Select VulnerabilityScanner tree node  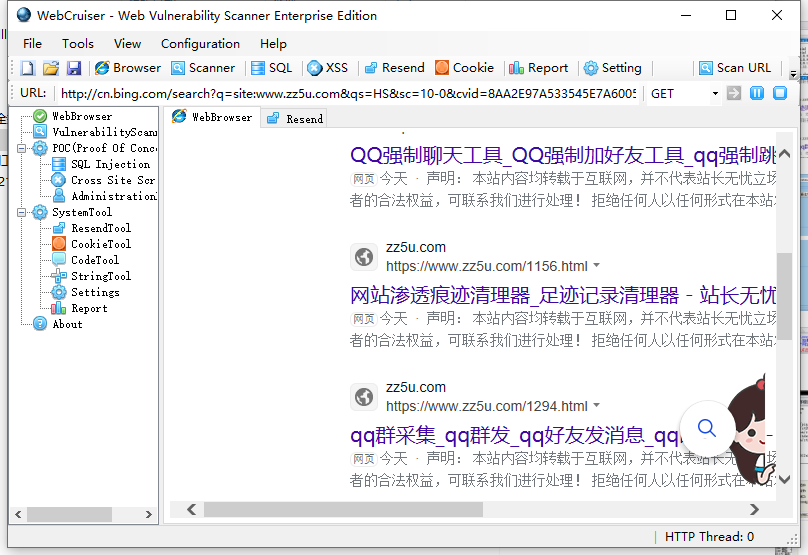(x=105, y=132)
